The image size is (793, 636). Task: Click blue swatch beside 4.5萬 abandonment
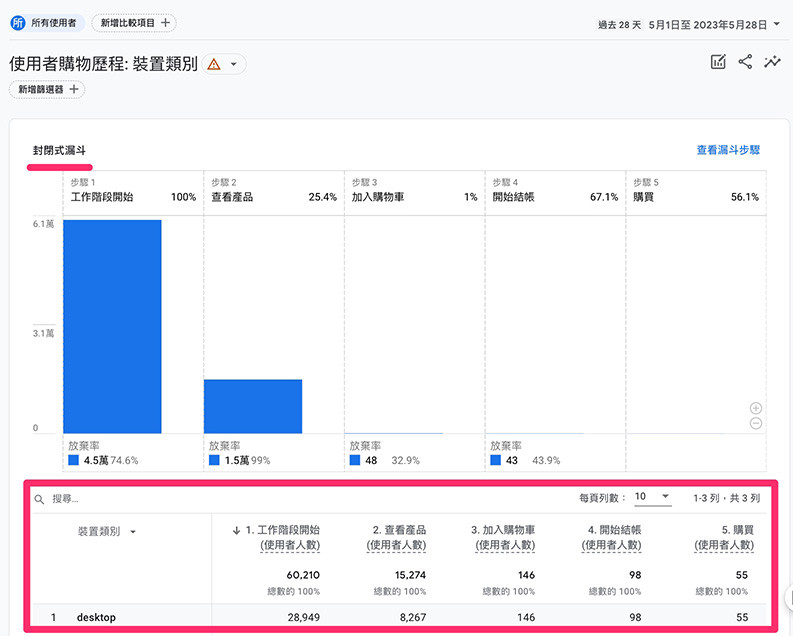(73, 460)
